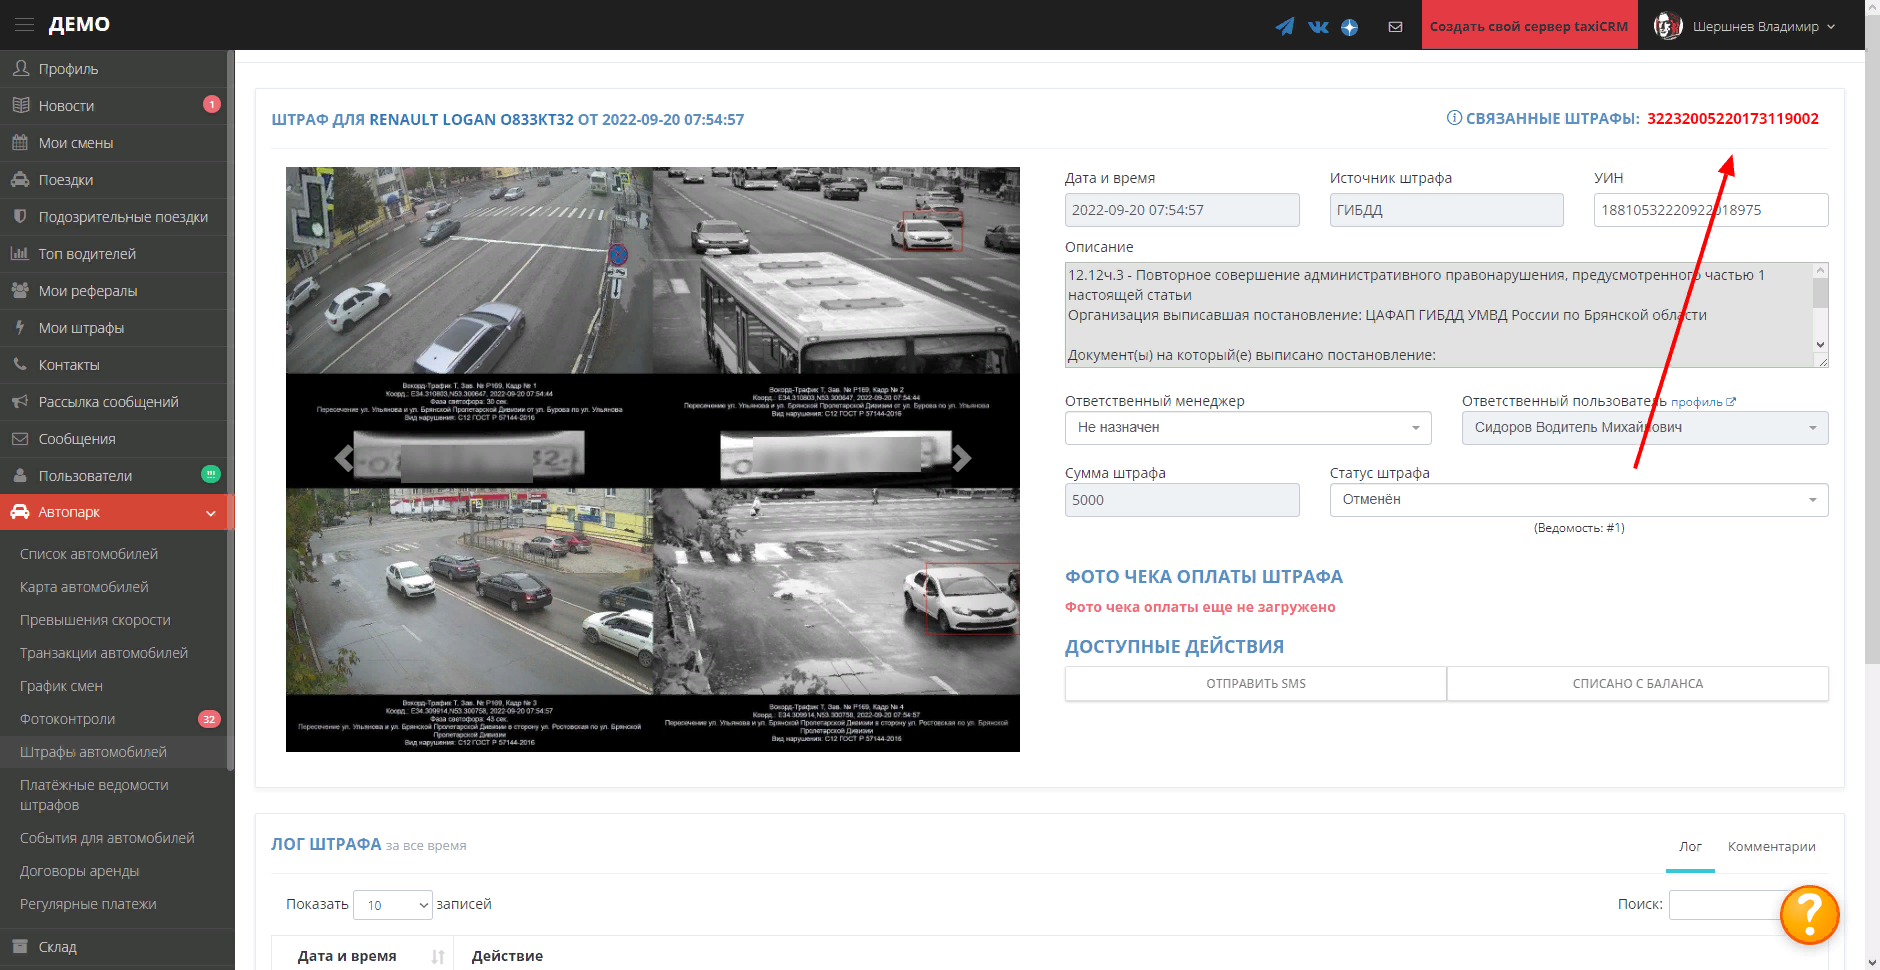Viewport: 1880px width, 970px height.
Task: Click Создать свой сервер taxiCRM button
Action: click(x=1529, y=25)
